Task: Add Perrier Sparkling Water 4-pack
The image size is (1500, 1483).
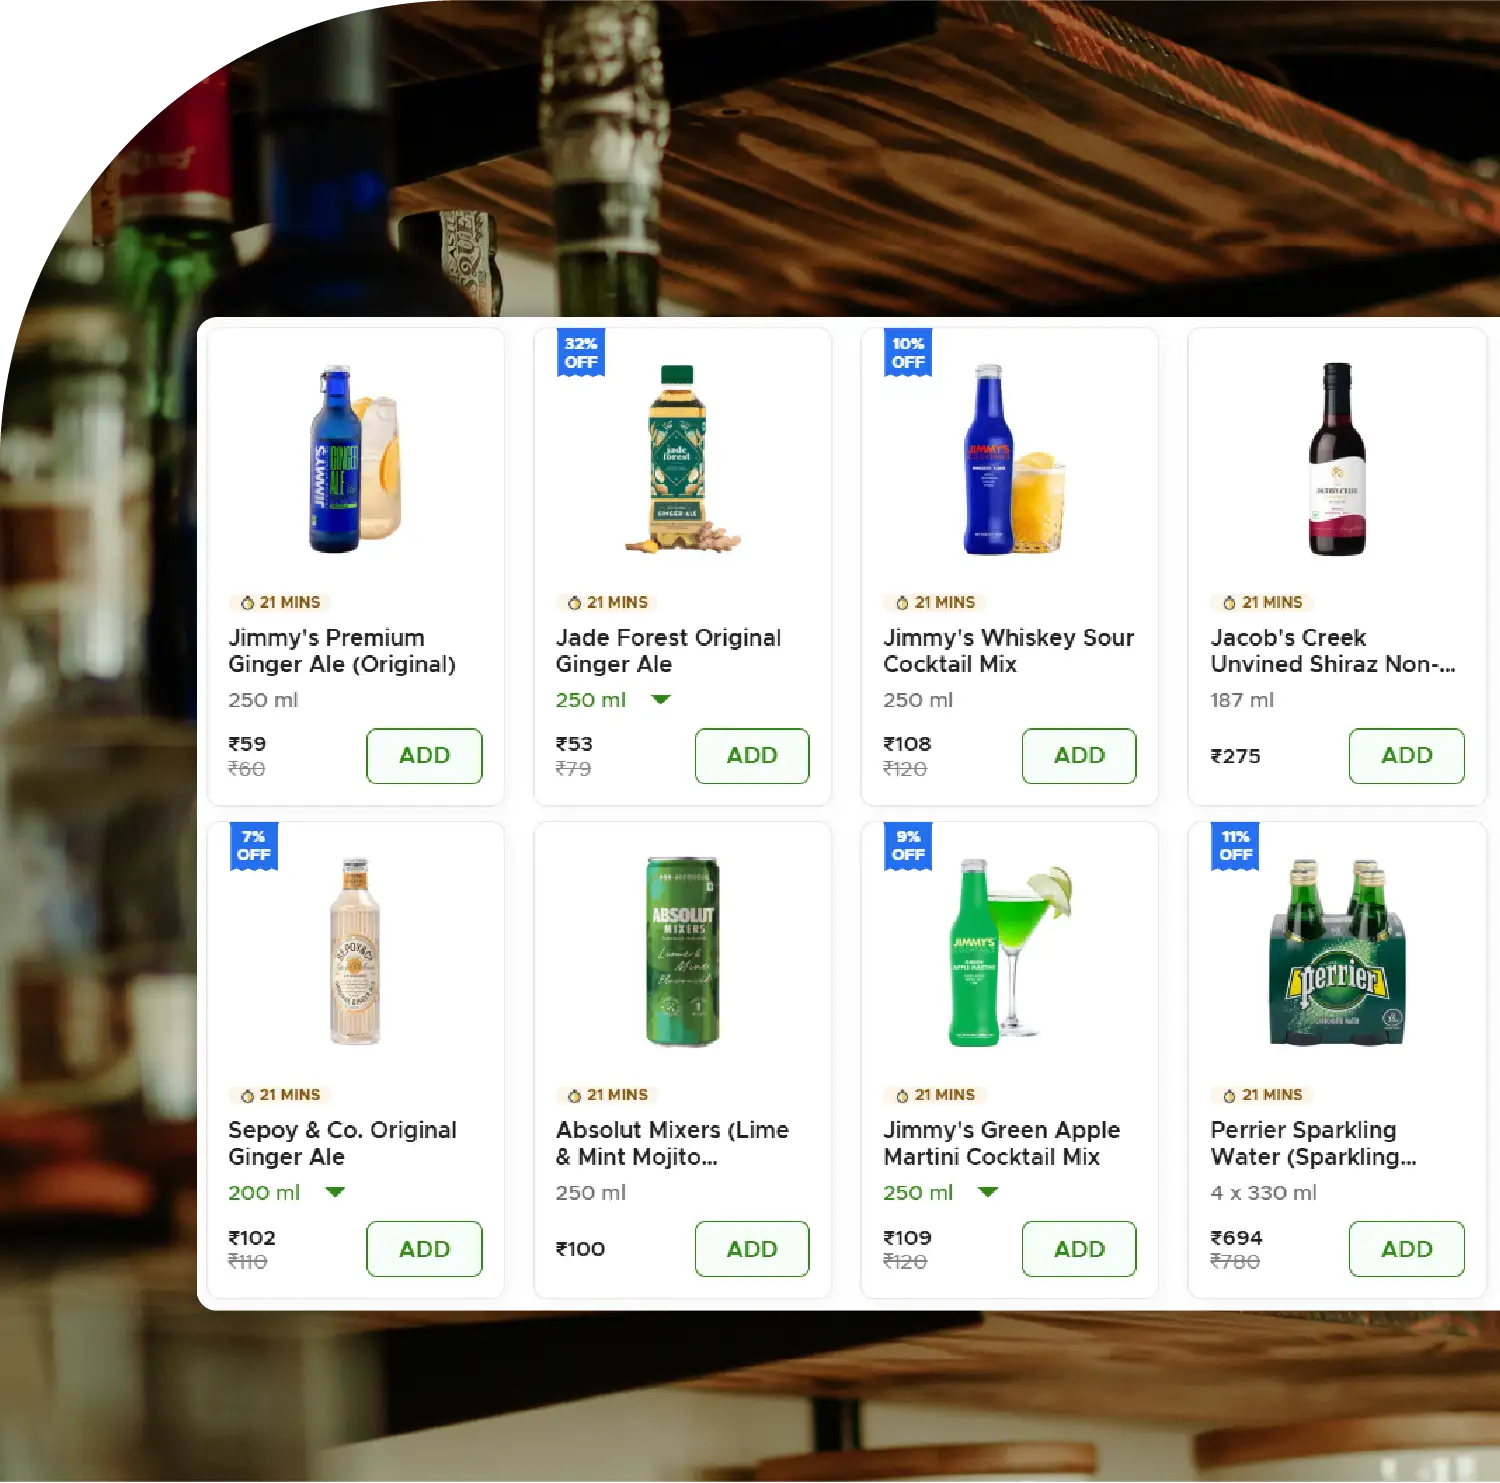Action: pyautogui.click(x=1406, y=1249)
